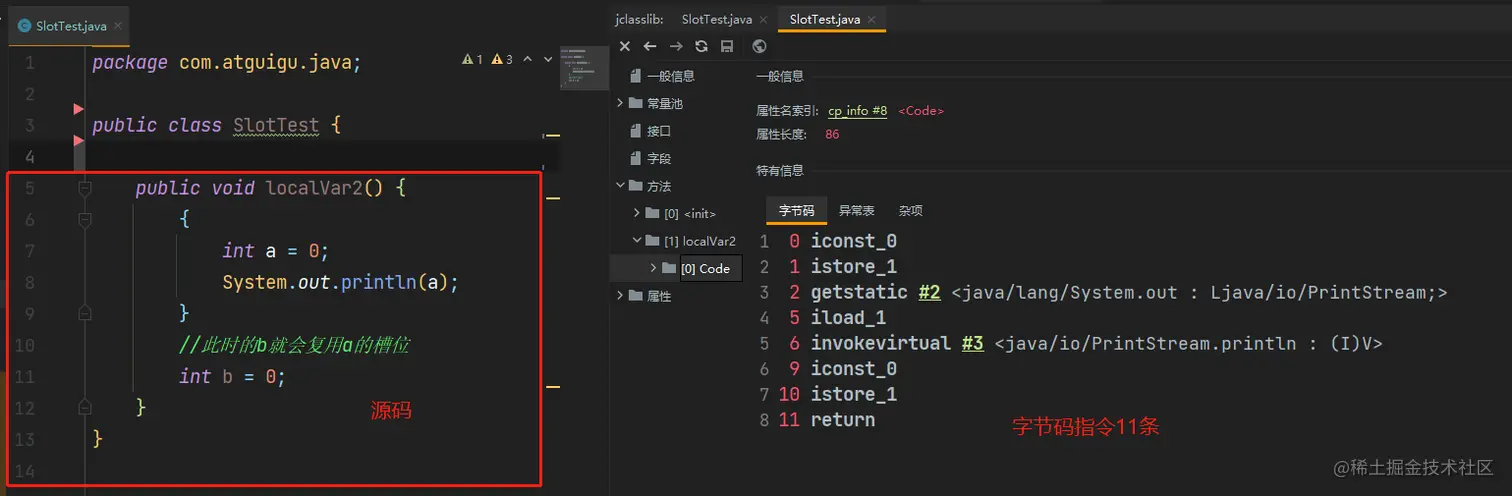Image resolution: width=1512 pixels, height=496 pixels.
Task: Click the 'return' bytecode instruction
Action: 843,420
